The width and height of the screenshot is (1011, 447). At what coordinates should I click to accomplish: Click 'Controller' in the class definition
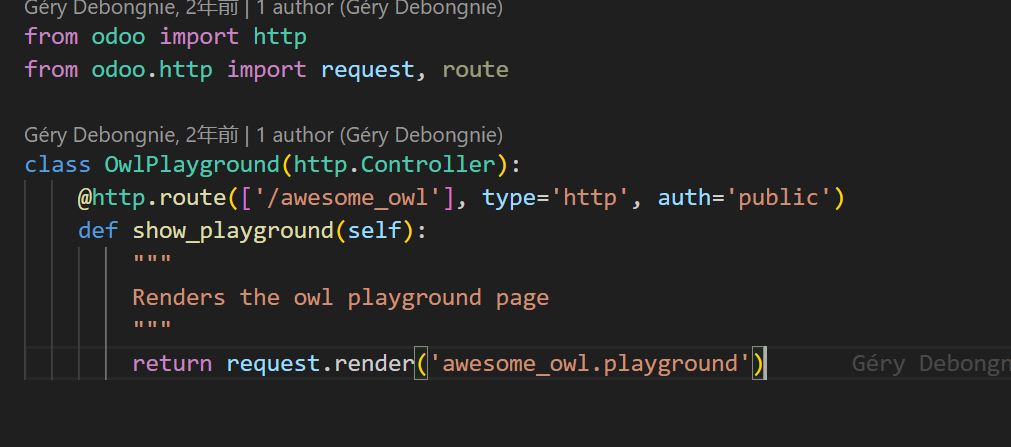pyautogui.click(x=428, y=164)
